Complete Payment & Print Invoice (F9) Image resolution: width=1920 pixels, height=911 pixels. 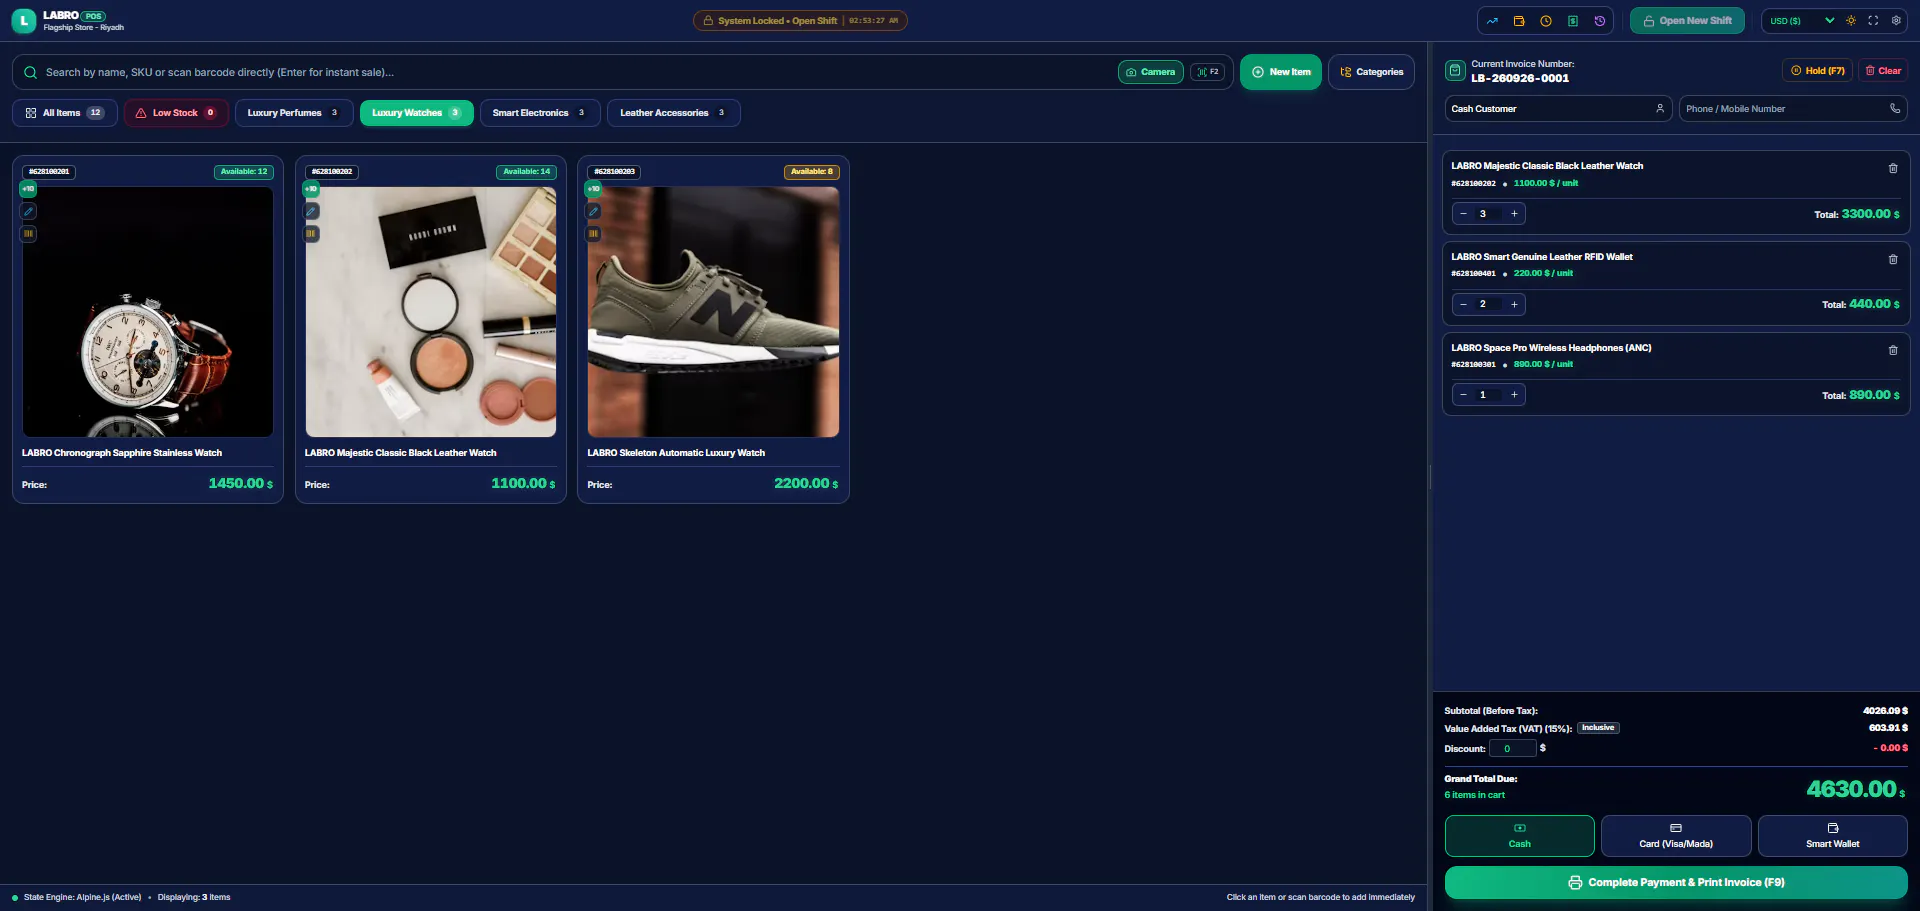(x=1676, y=883)
